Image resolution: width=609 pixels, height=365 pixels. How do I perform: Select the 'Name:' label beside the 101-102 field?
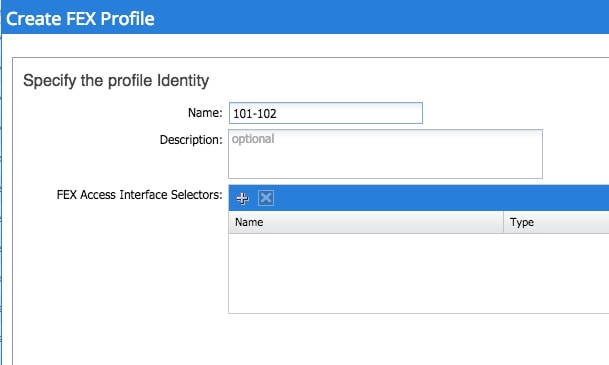point(205,113)
